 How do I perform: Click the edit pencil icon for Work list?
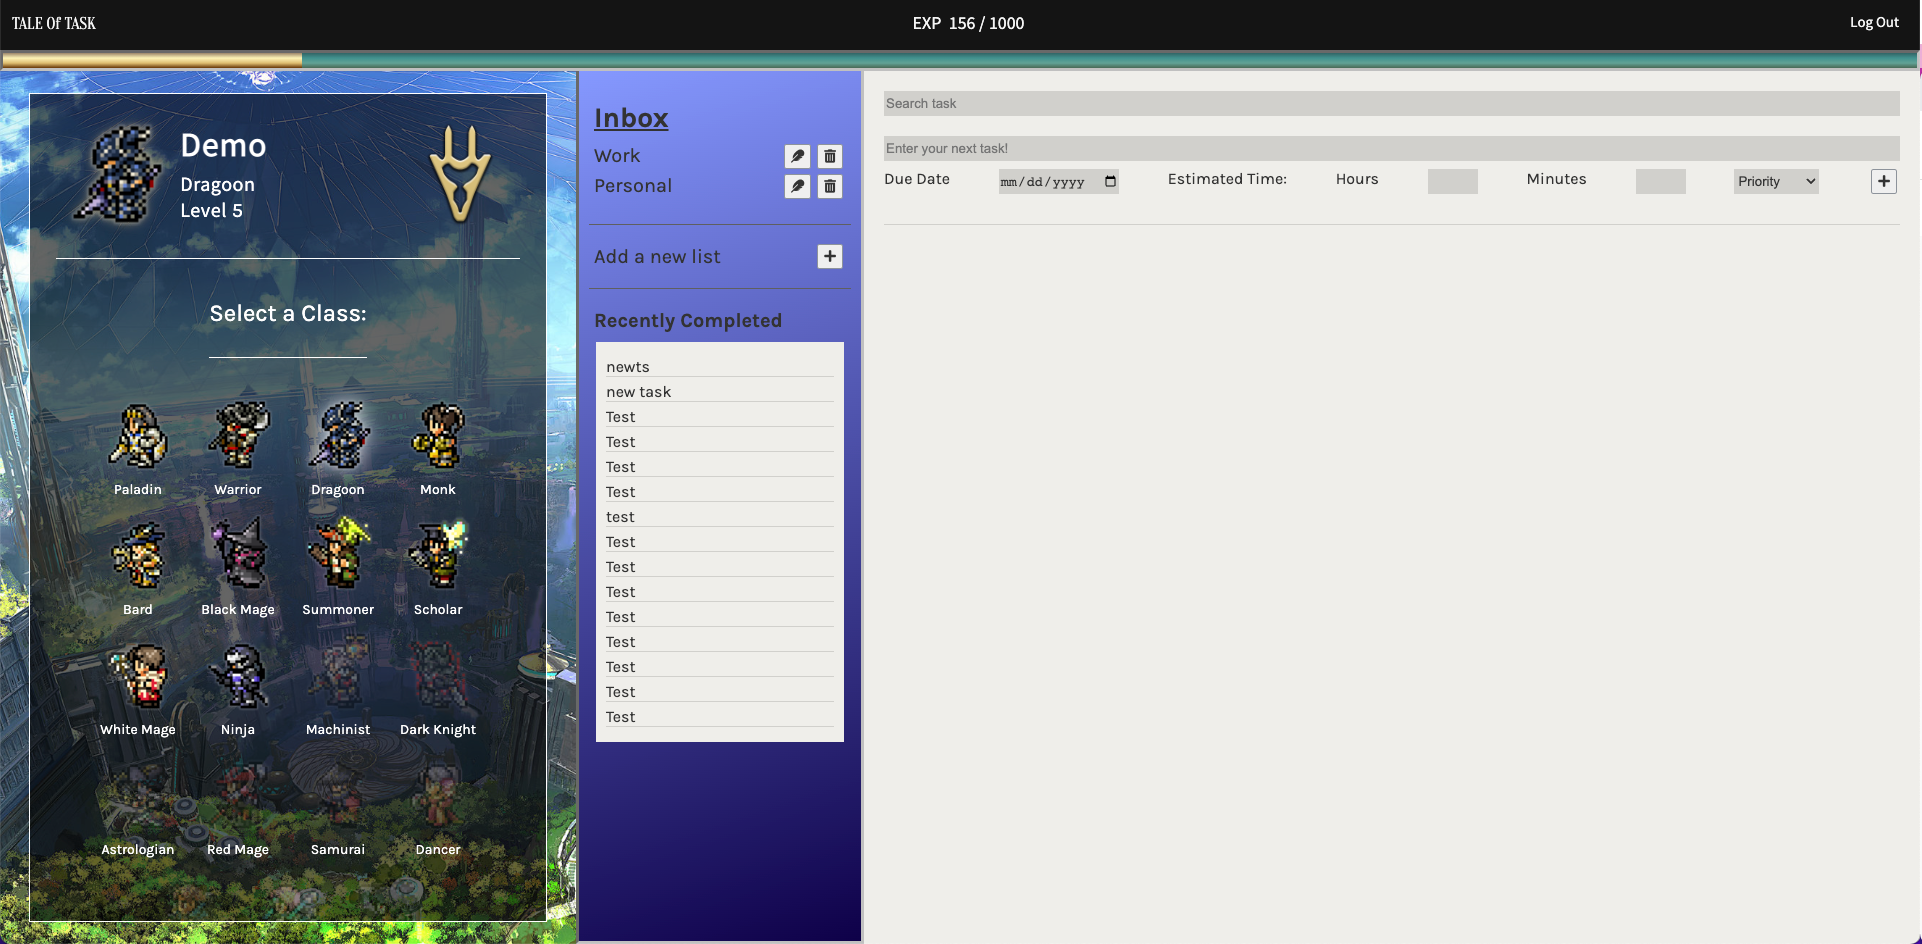(797, 156)
